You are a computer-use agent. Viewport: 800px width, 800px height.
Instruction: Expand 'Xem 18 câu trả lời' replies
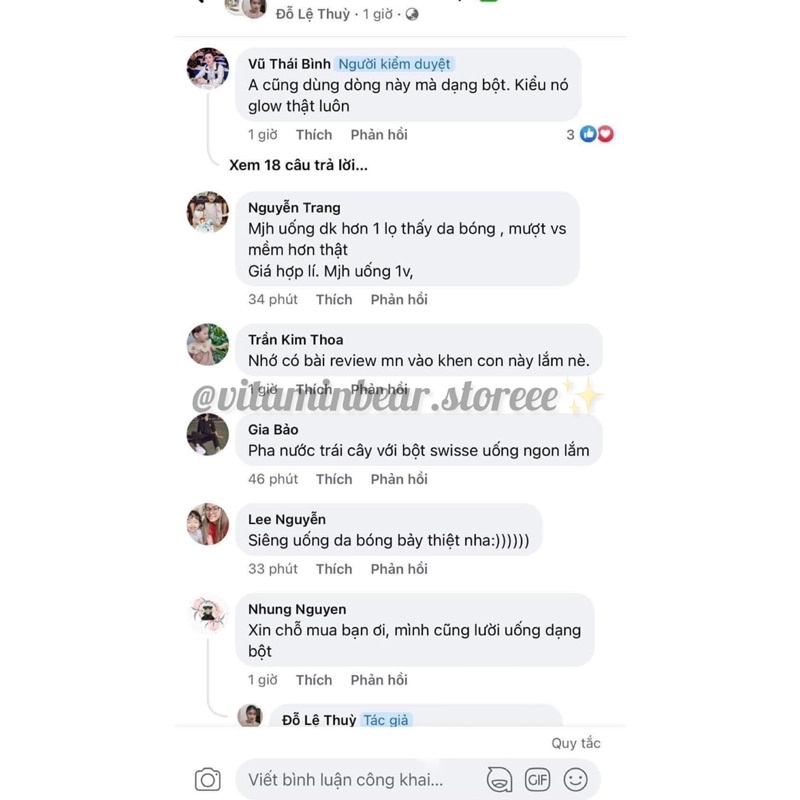pos(298,165)
